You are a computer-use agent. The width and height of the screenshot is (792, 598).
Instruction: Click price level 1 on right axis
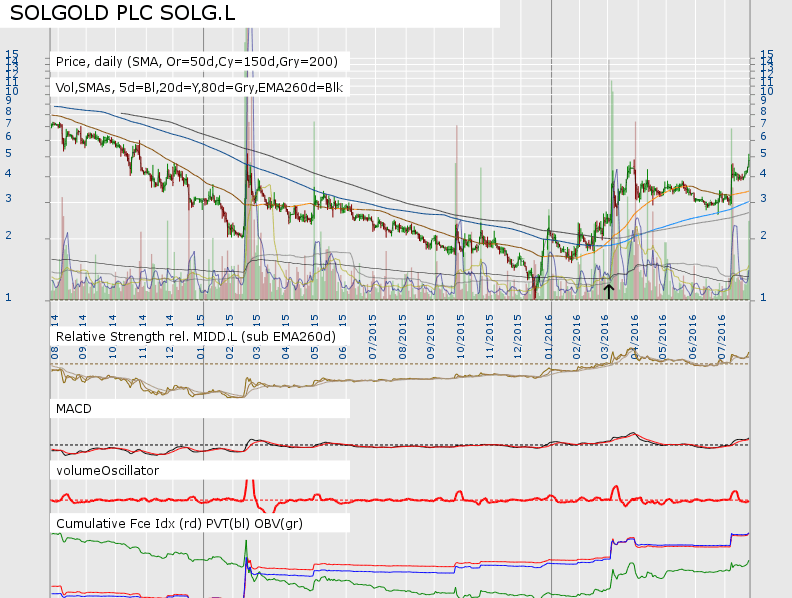(x=763, y=297)
